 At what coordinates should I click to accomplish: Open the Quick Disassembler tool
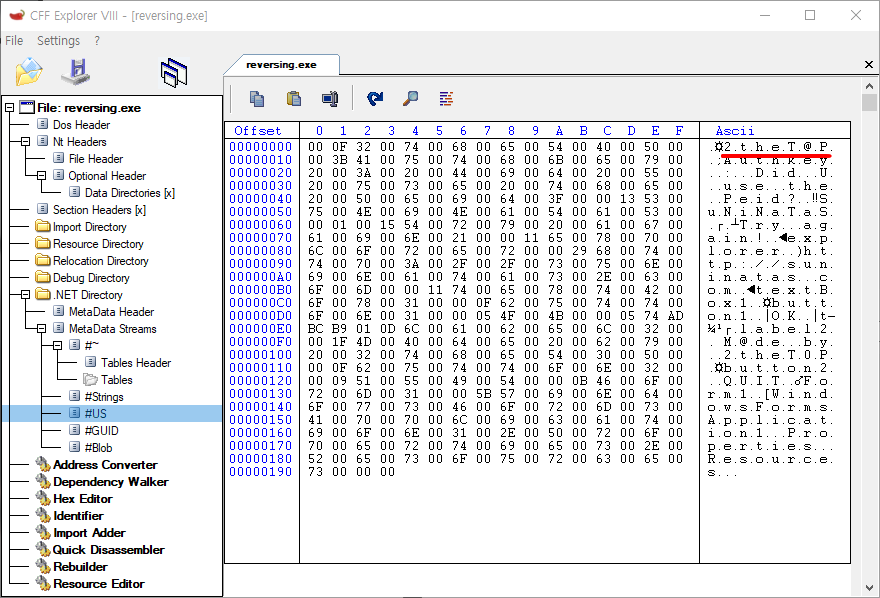point(108,549)
